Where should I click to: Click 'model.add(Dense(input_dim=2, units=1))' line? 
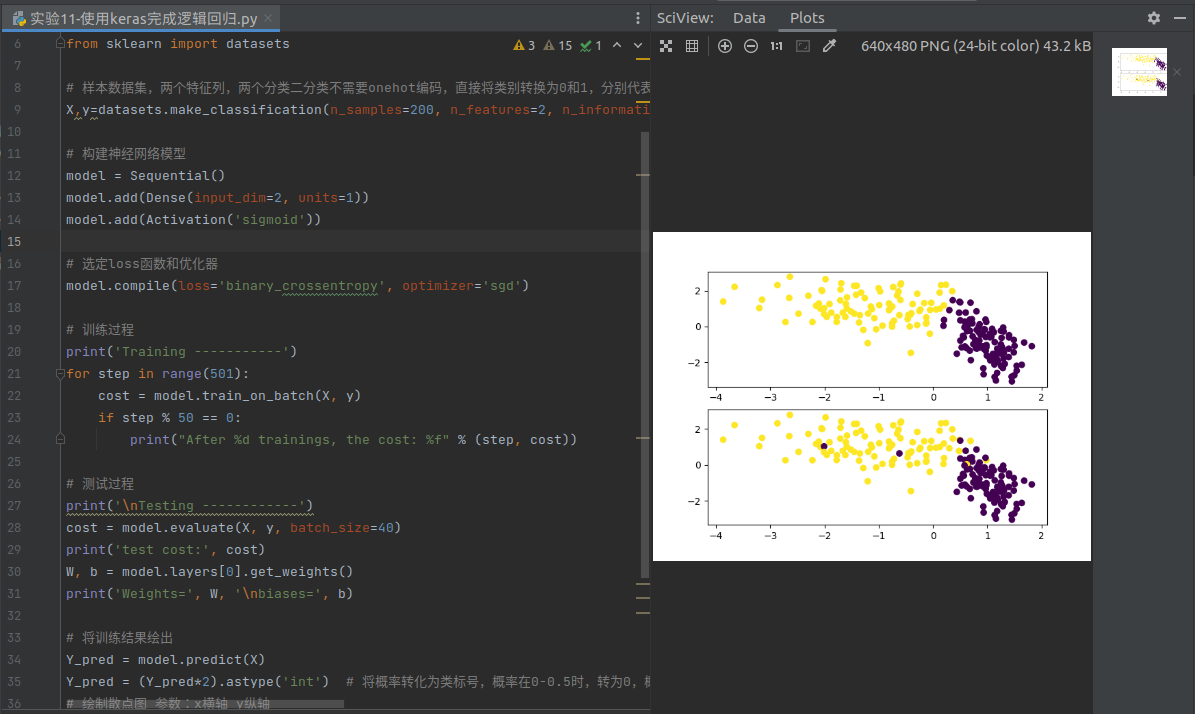pyautogui.click(x=217, y=197)
